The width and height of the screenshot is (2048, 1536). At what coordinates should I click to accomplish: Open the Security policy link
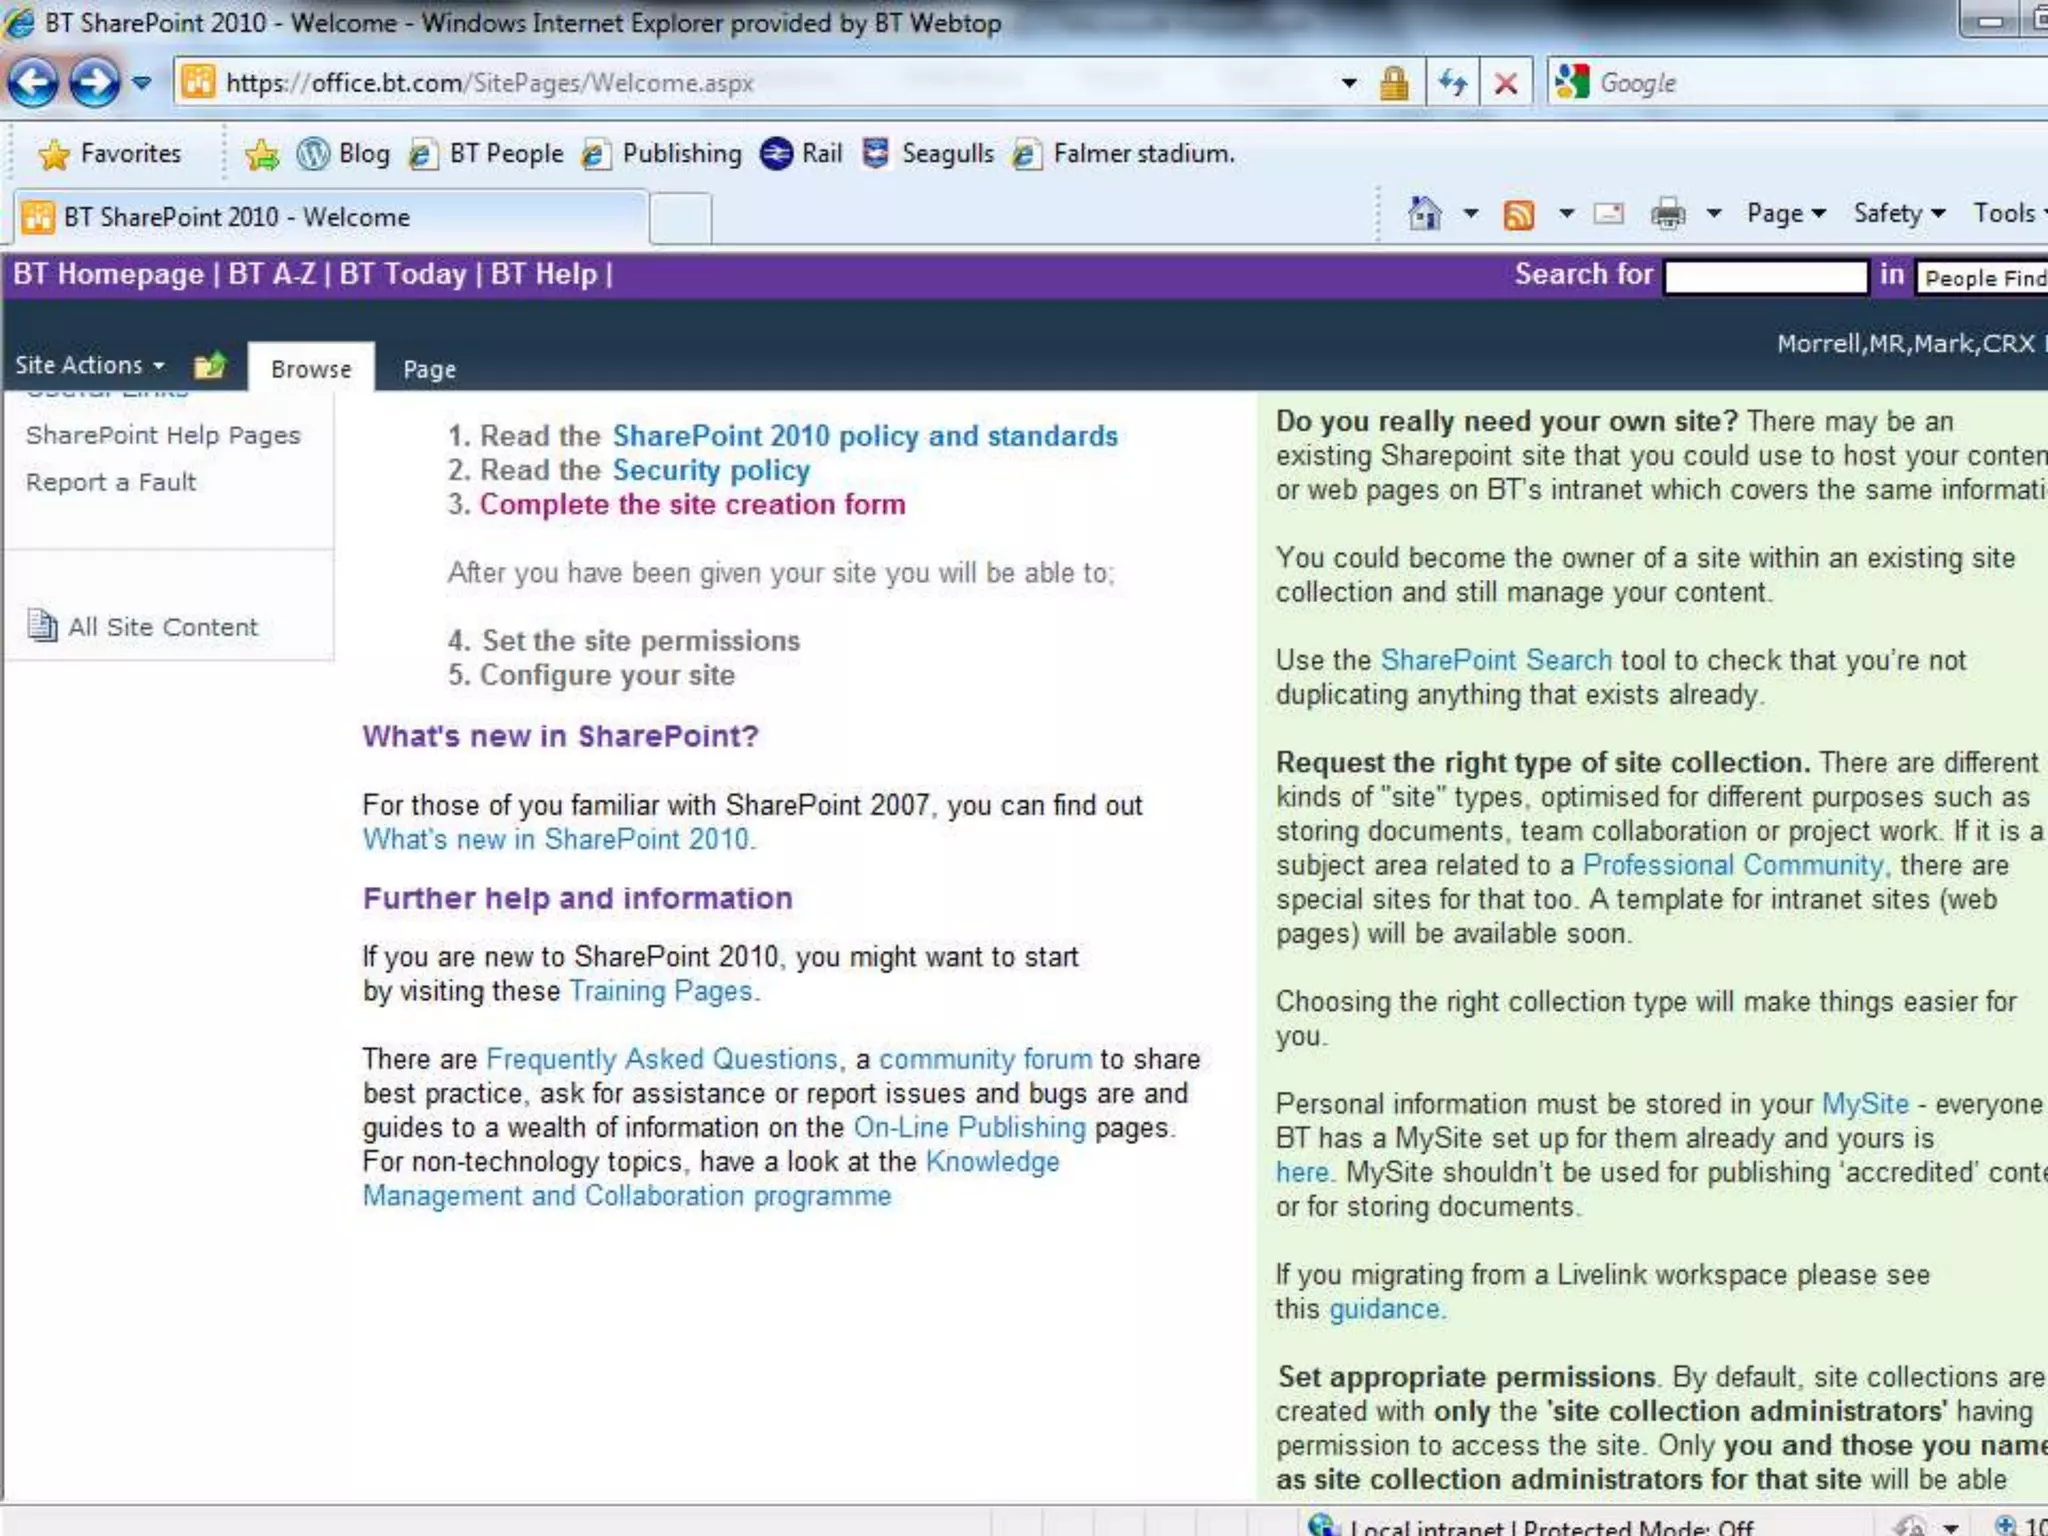pyautogui.click(x=711, y=470)
